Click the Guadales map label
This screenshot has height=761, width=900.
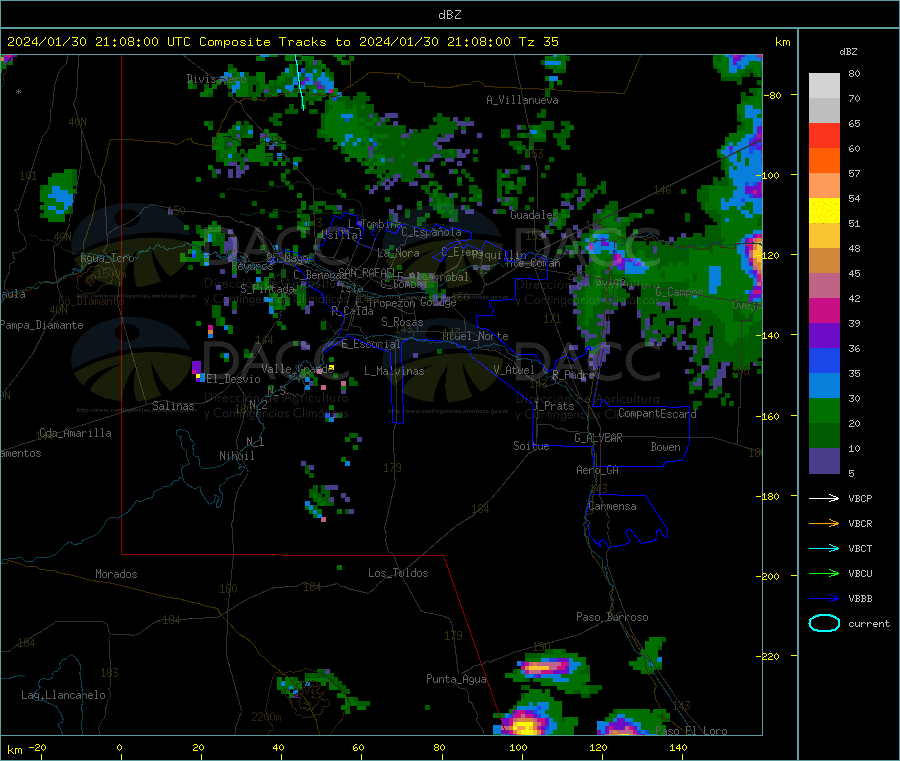[x=534, y=215]
